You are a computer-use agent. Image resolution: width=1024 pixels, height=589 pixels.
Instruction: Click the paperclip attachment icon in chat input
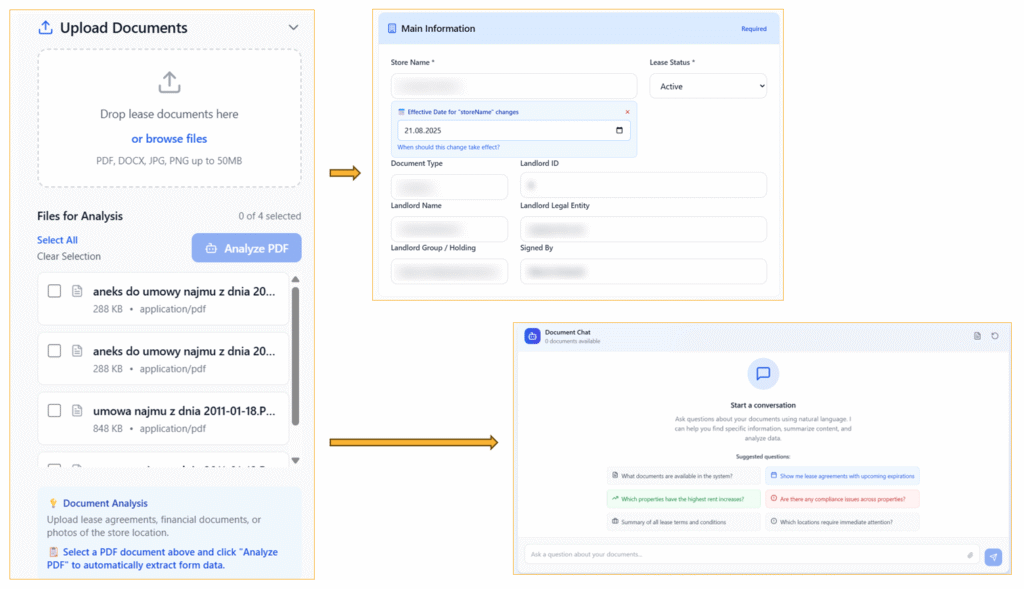tap(969, 555)
